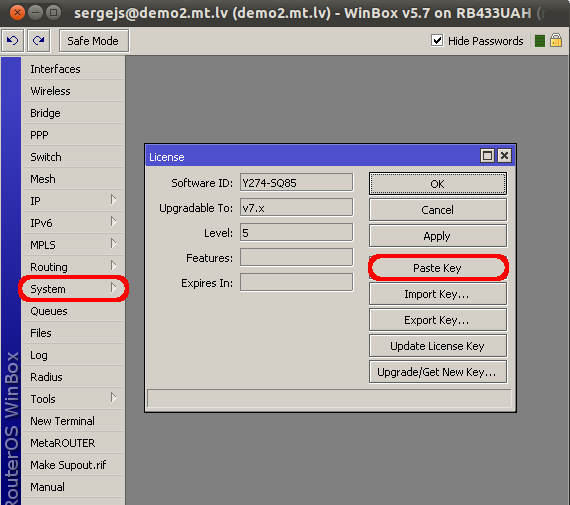Click the Paste Key button
Screen dimensions: 570x505
(438, 268)
